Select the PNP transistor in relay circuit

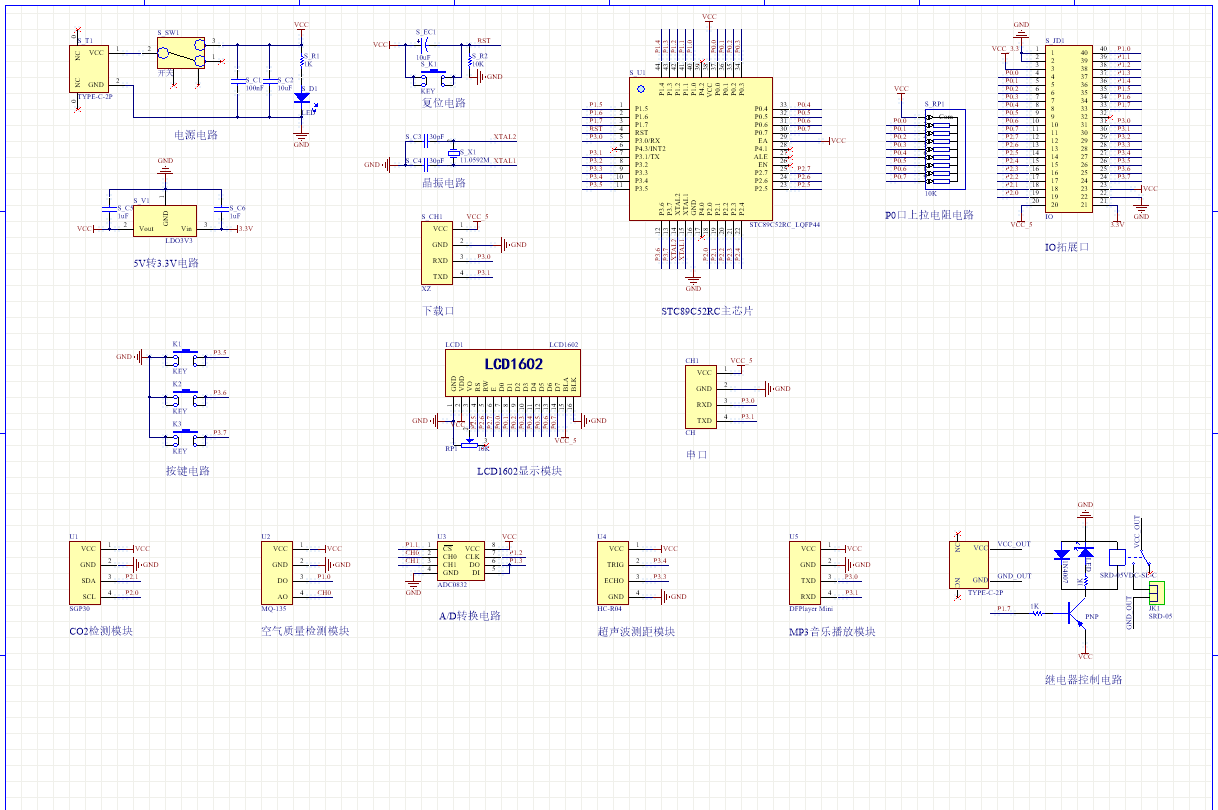pos(1077,612)
